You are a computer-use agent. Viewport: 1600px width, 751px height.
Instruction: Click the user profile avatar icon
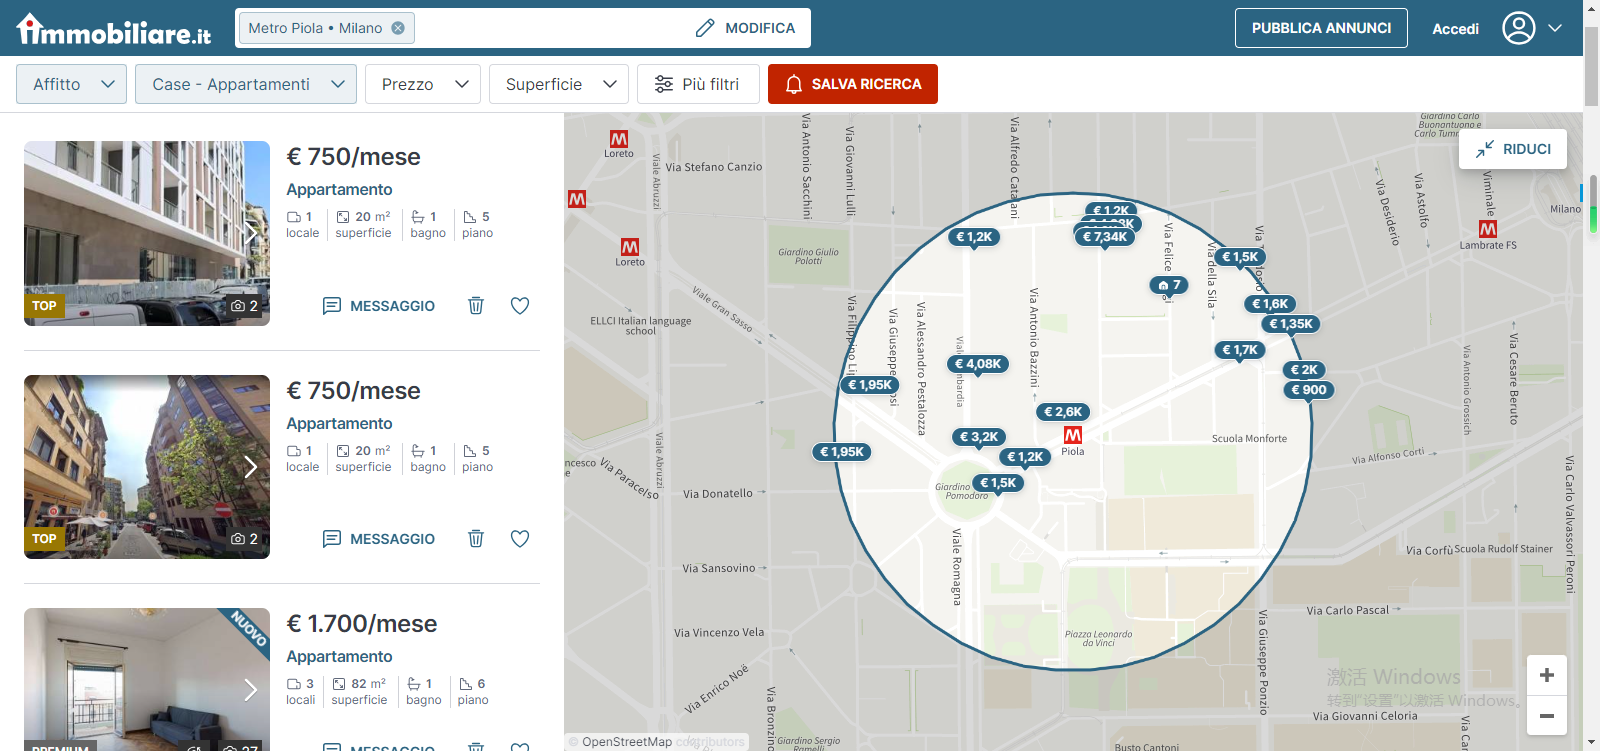(1518, 28)
